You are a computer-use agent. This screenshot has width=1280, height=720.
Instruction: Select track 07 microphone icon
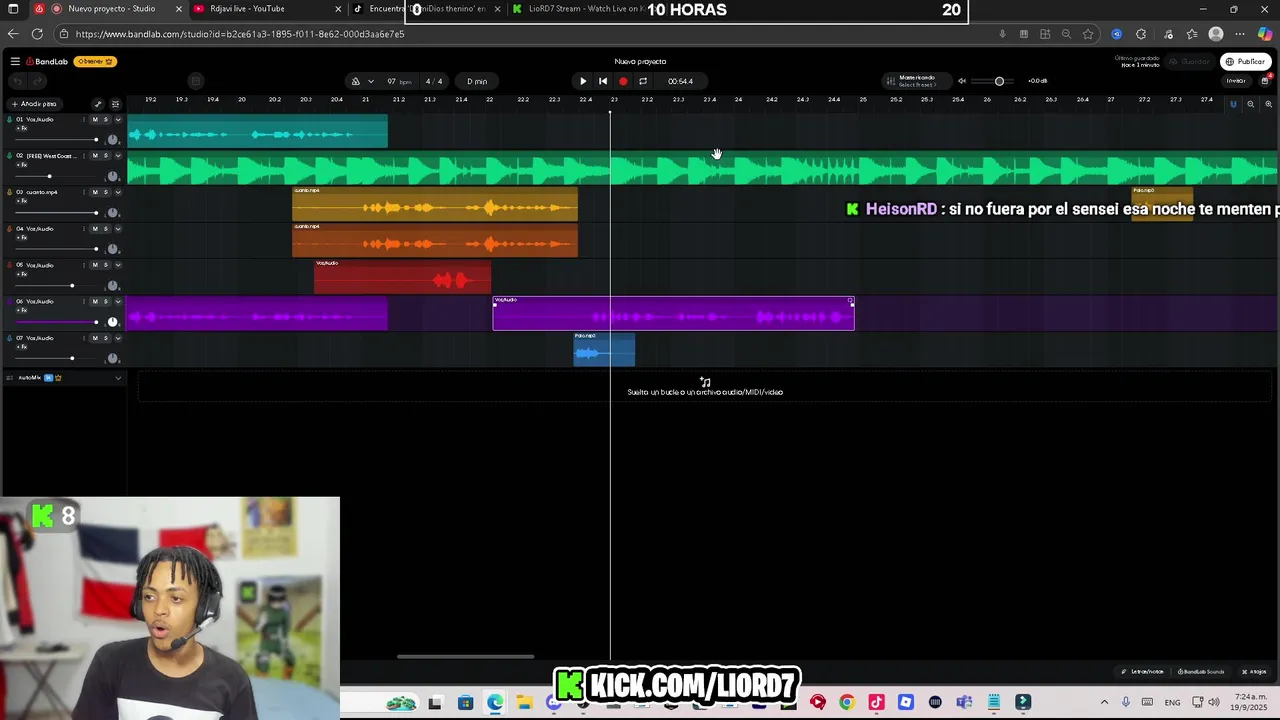click(x=9, y=338)
